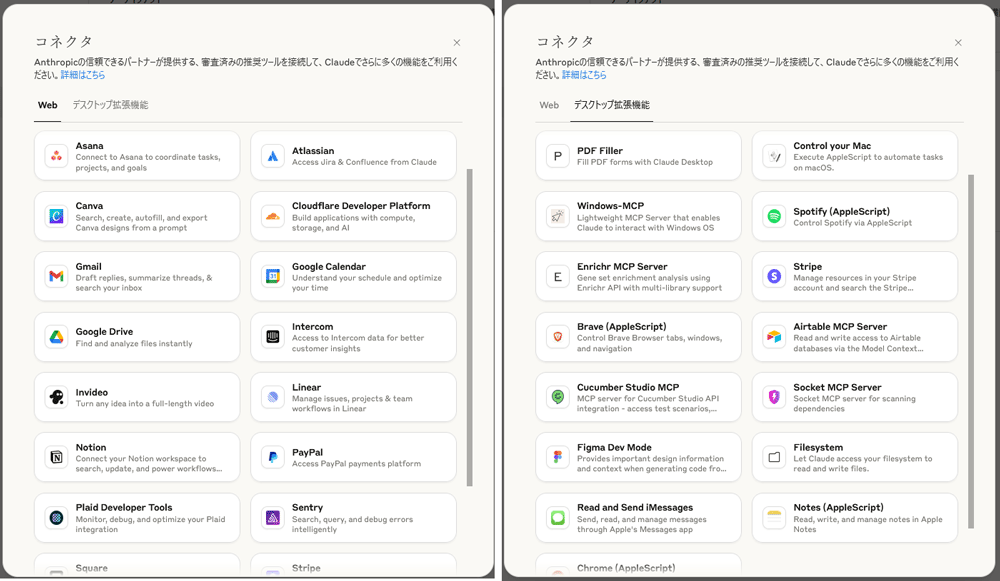Switch to Web tab in desktop extensions dialog
This screenshot has width=1000, height=581.
(x=549, y=105)
